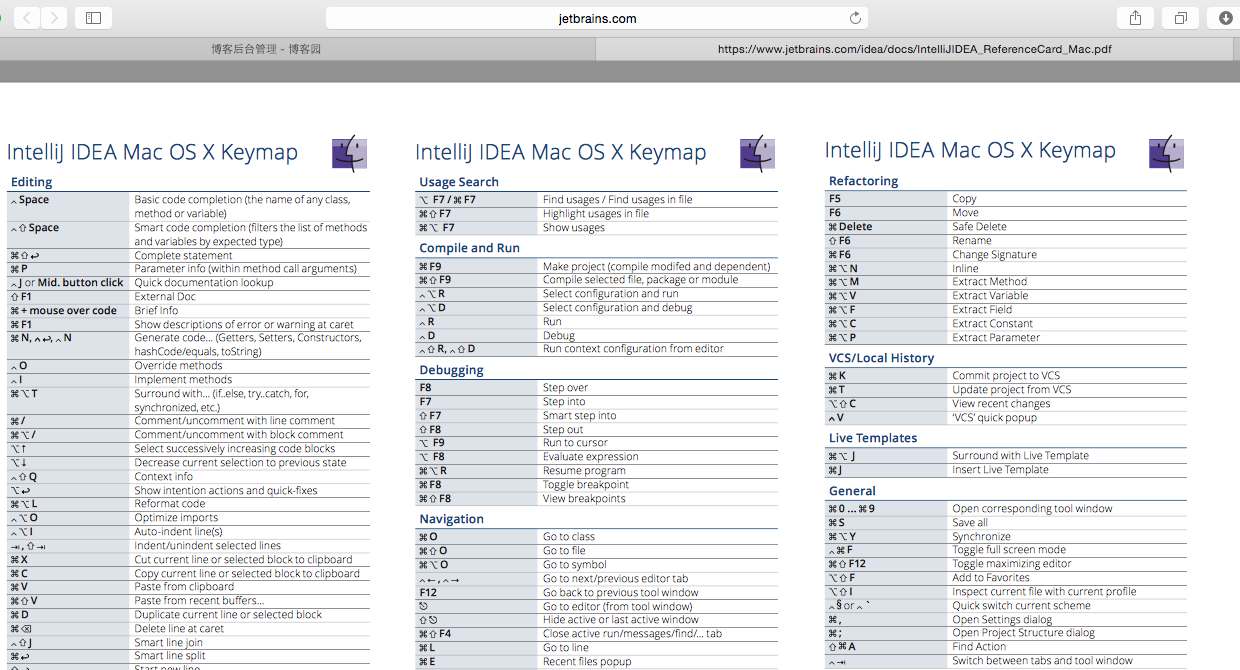
Task: Click the Refactoring section heading
Action: click(x=863, y=181)
